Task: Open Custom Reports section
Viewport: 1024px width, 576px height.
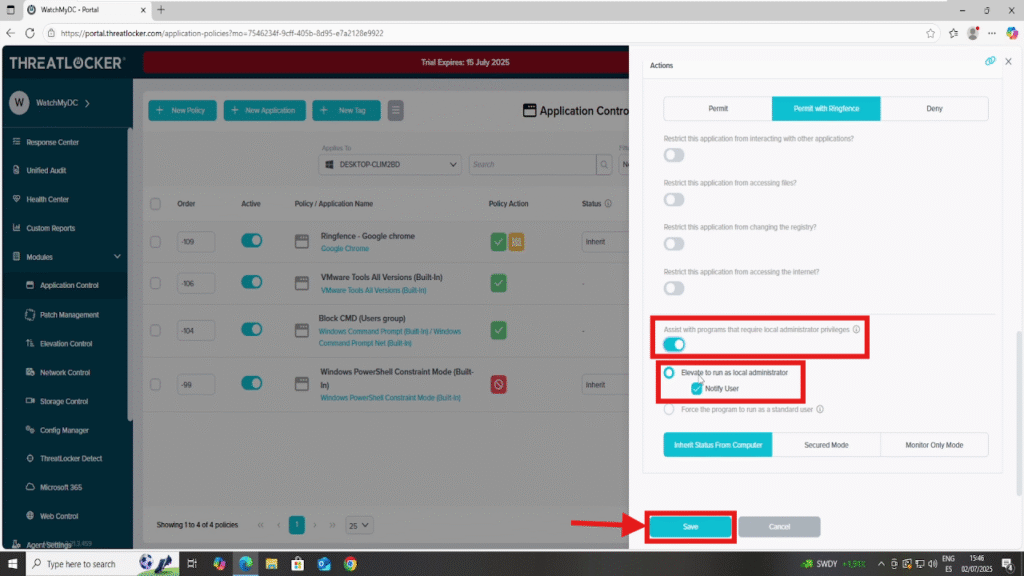Action: coord(50,228)
